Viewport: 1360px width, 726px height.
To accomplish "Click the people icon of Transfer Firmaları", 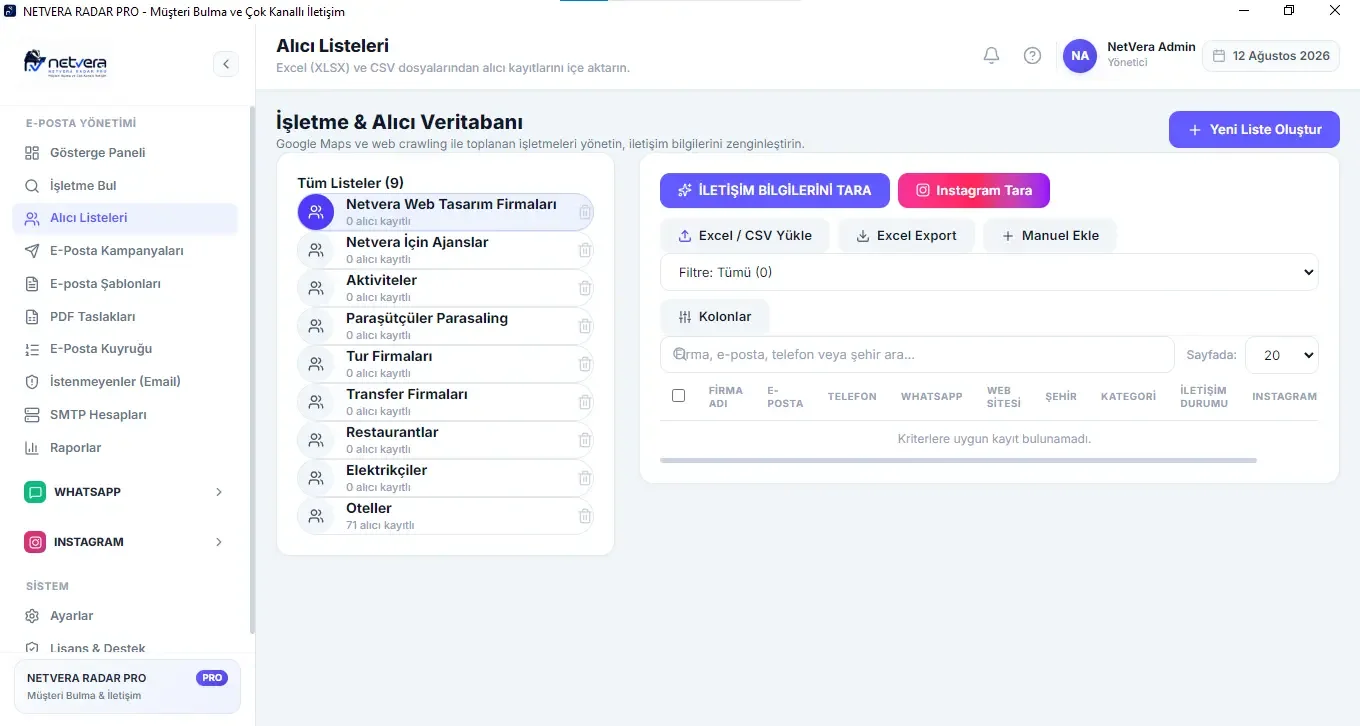I will pyautogui.click(x=316, y=402).
